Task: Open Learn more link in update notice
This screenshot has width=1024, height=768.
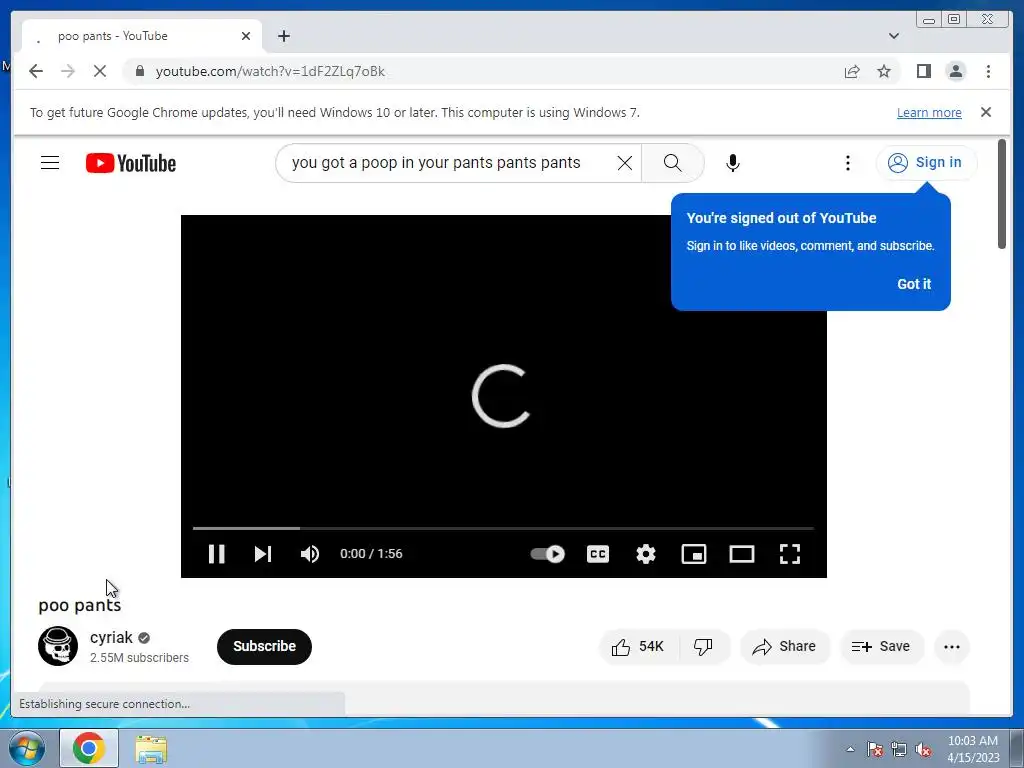Action: (929, 112)
